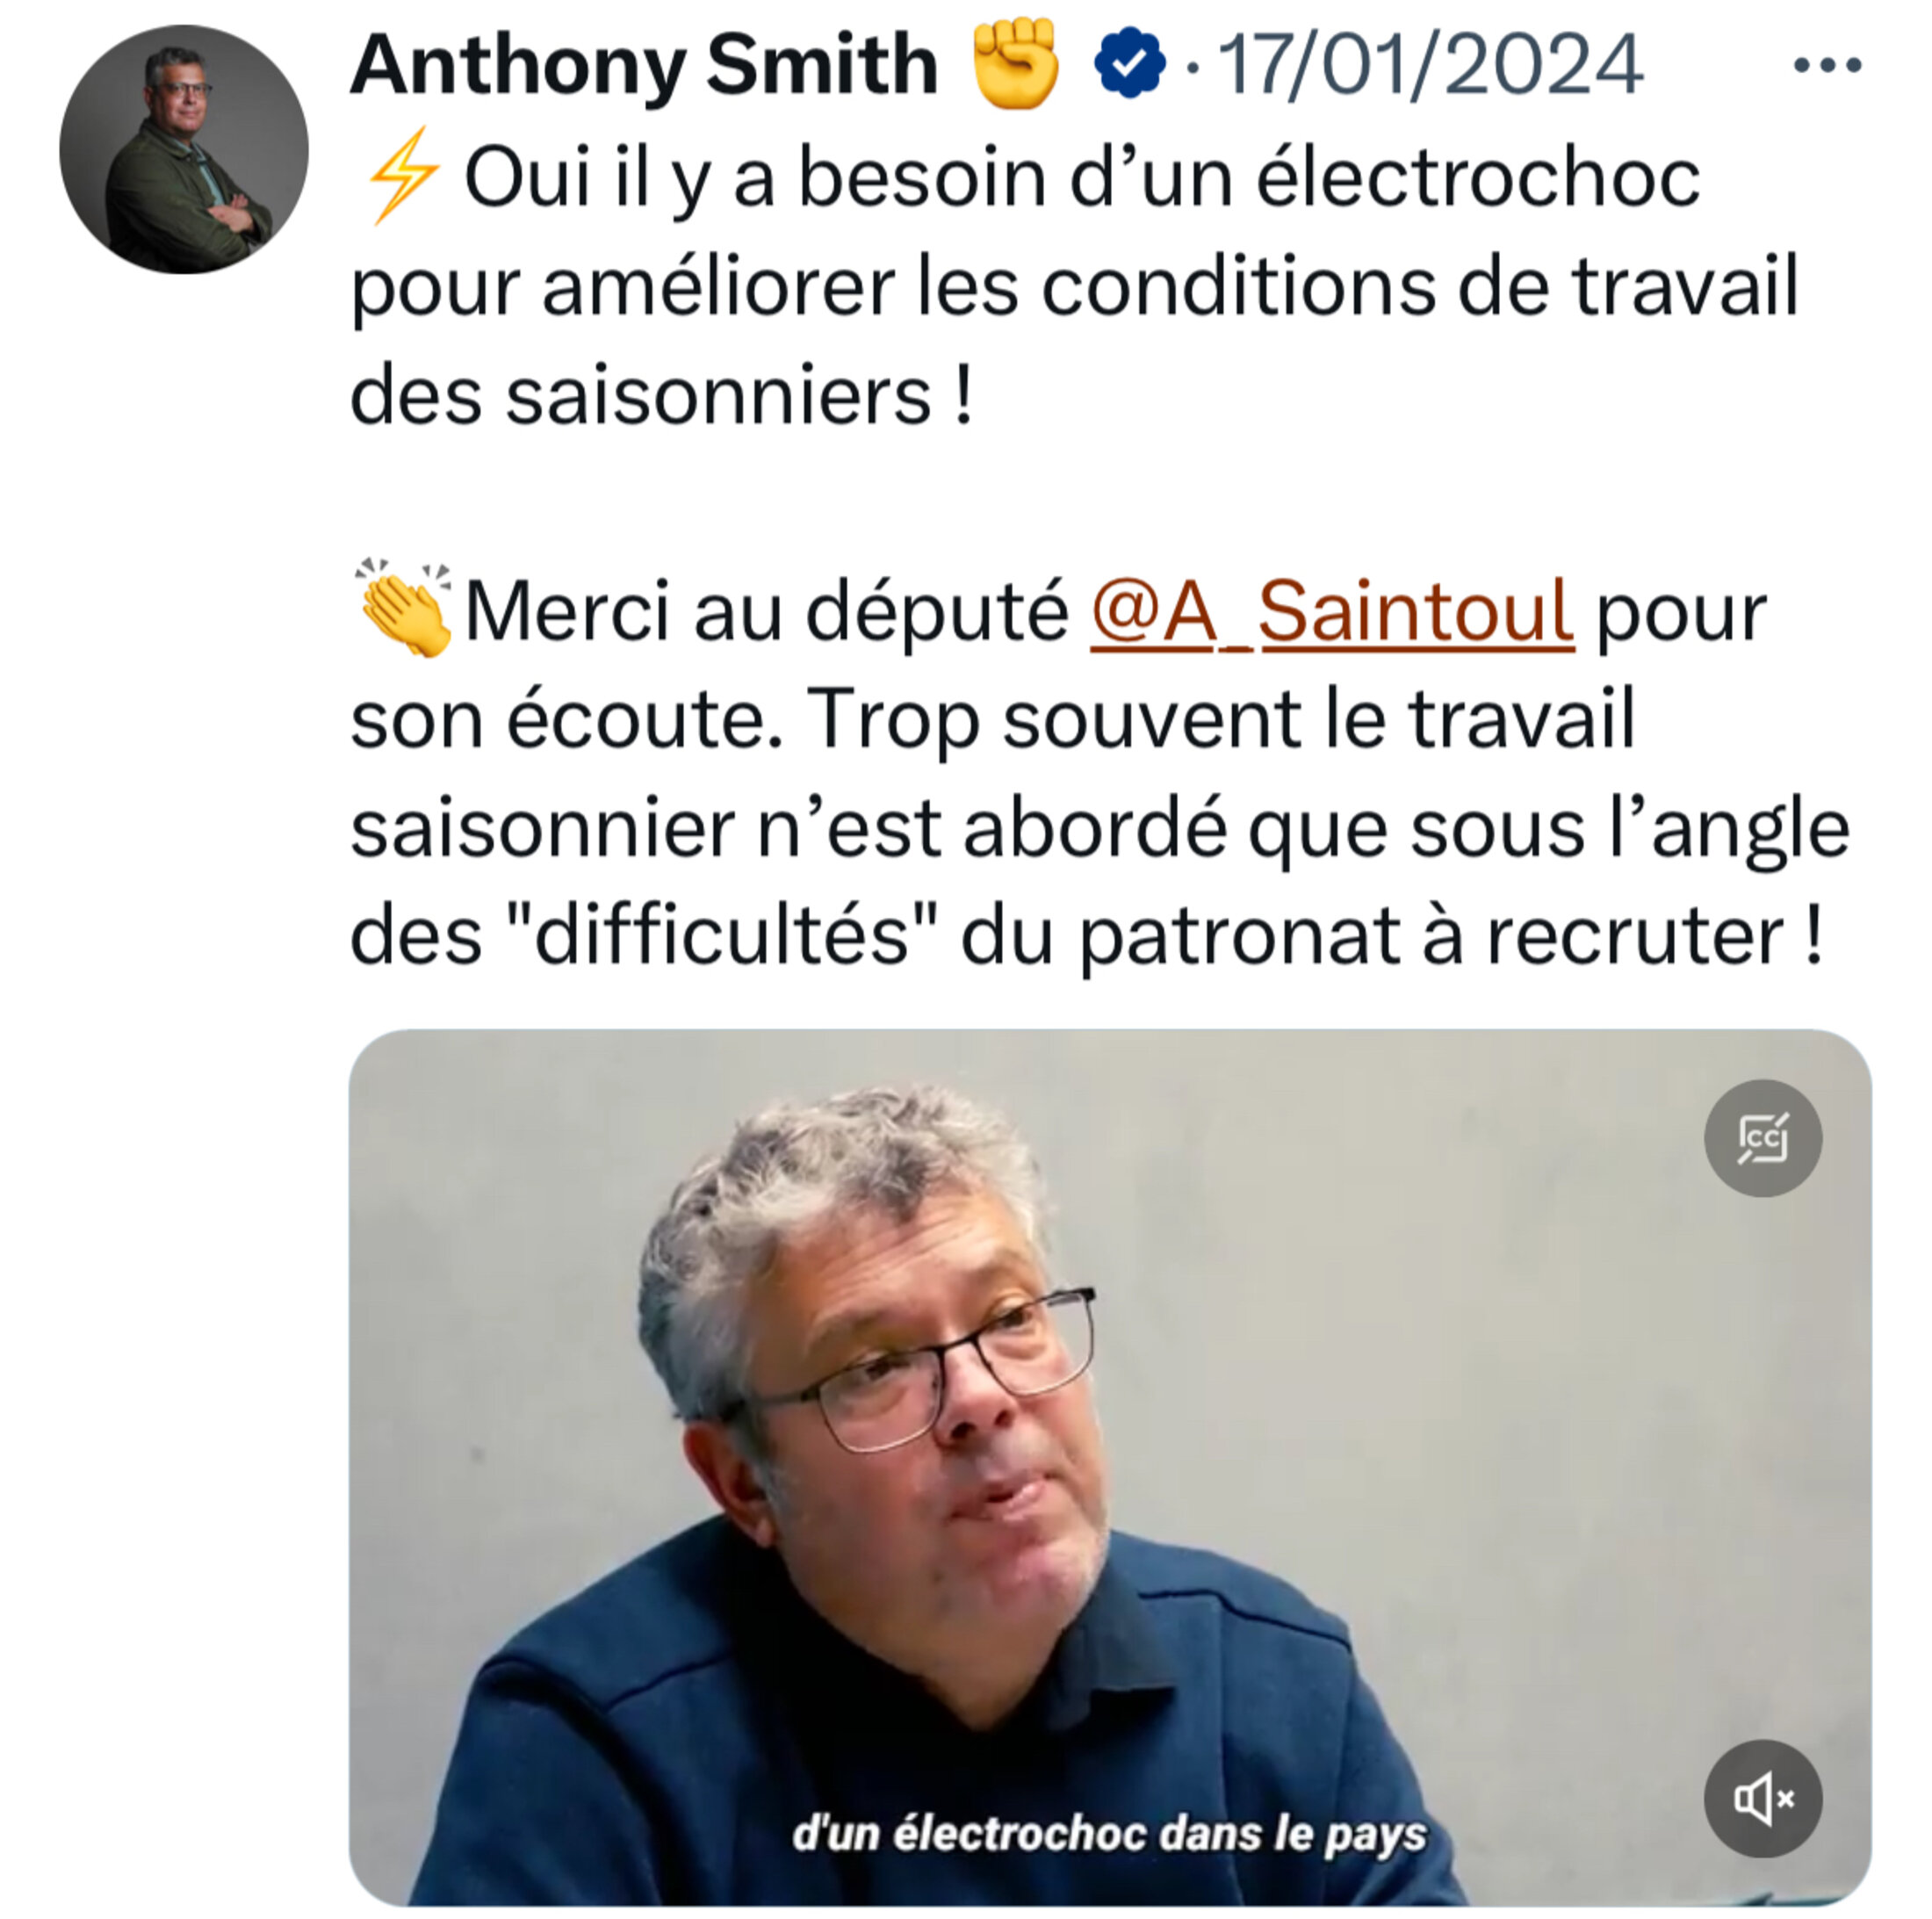
Task: Toggle closed captions on the video
Action: click(x=1762, y=1138)
